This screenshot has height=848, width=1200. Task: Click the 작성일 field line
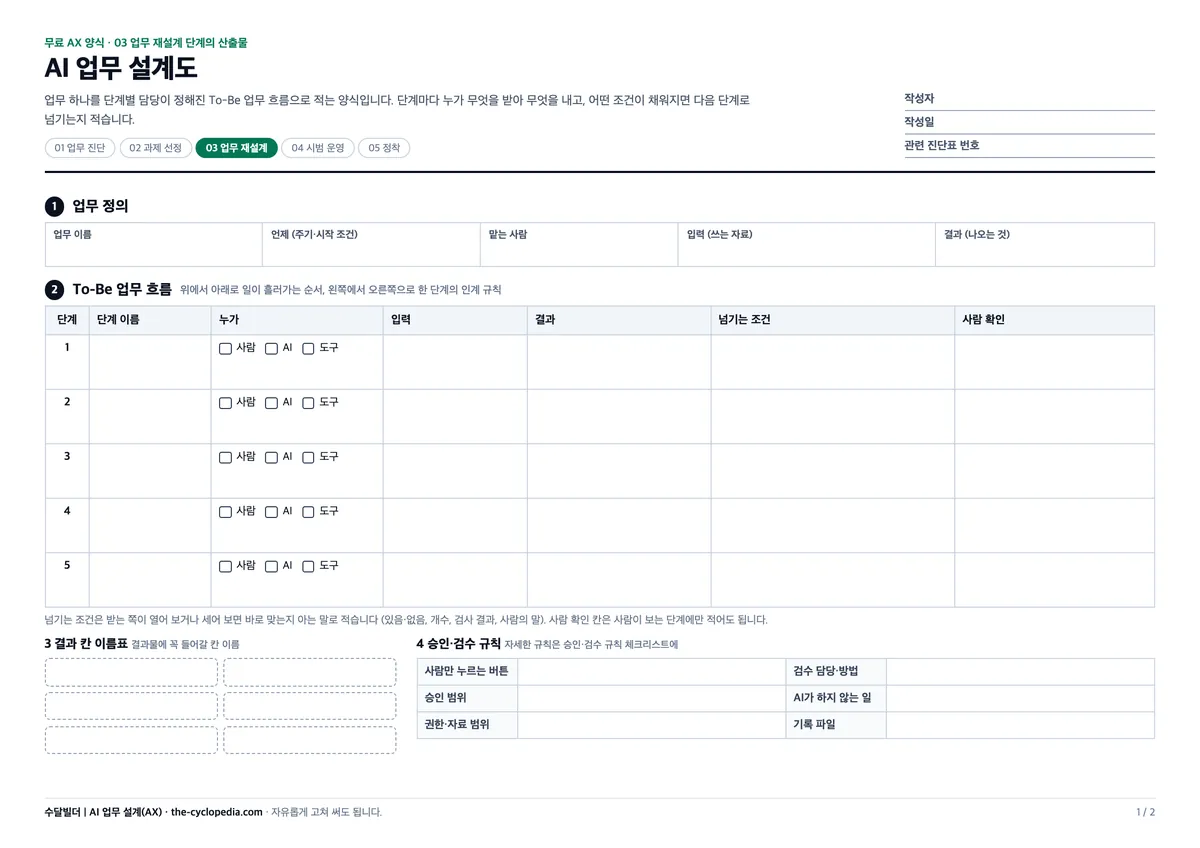tap(1029, 122)
